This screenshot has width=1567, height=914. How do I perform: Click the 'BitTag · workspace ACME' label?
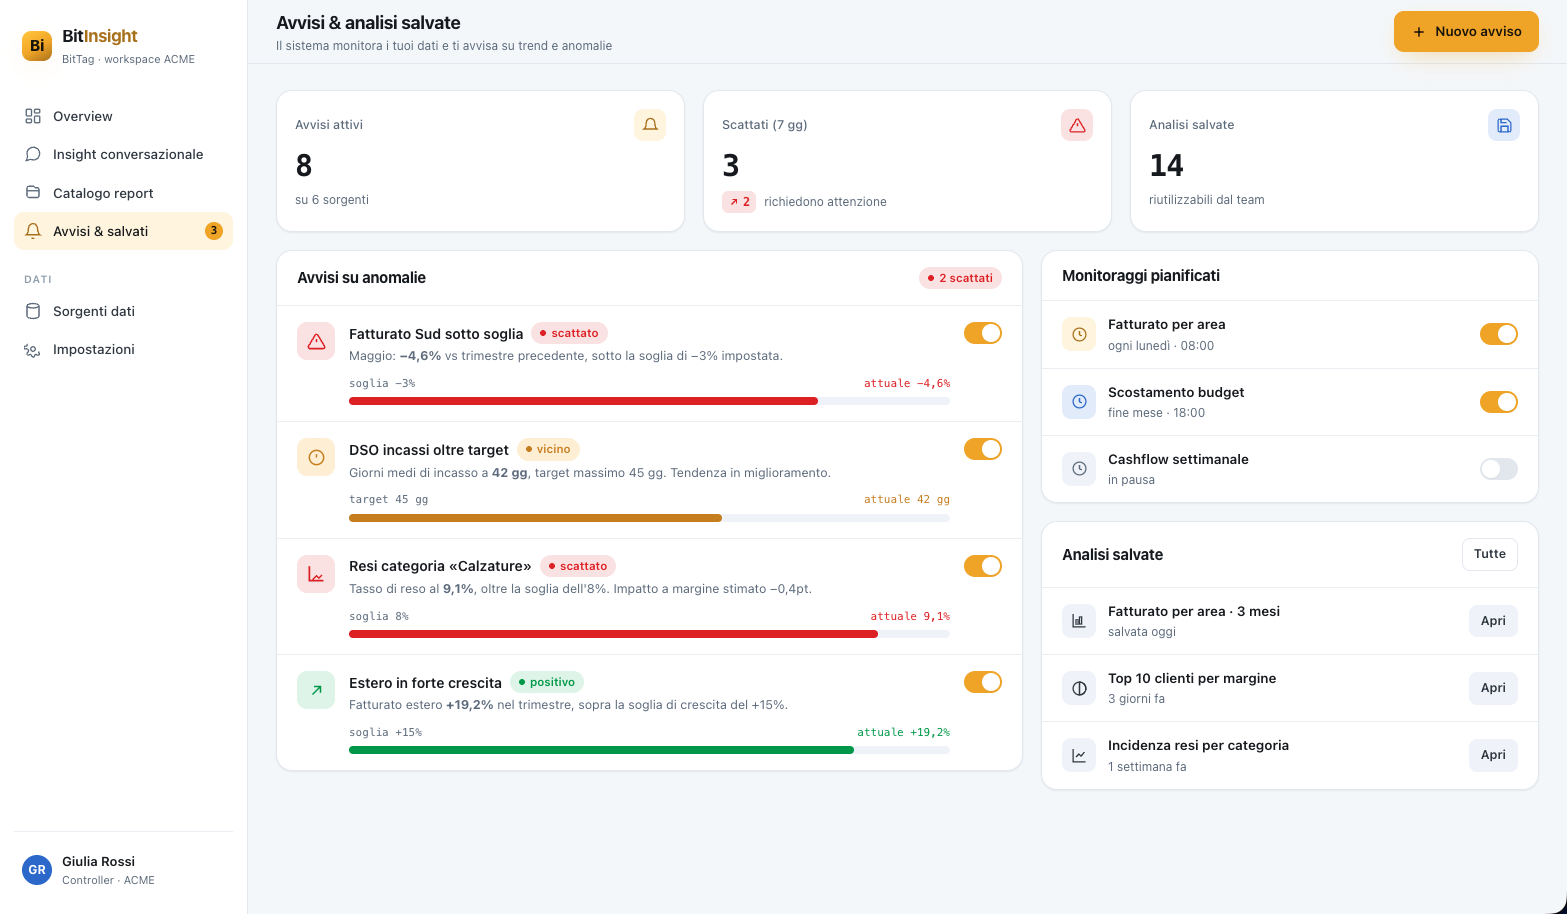[128, 59]
